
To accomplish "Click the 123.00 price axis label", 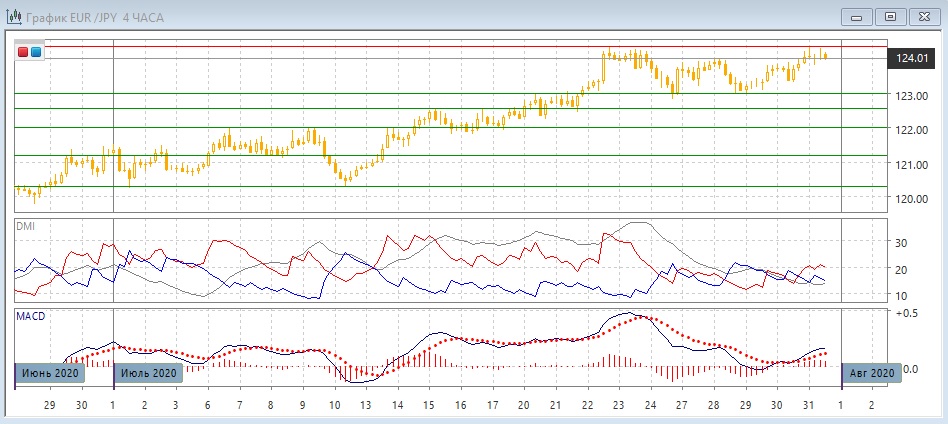I will point(910,96).
